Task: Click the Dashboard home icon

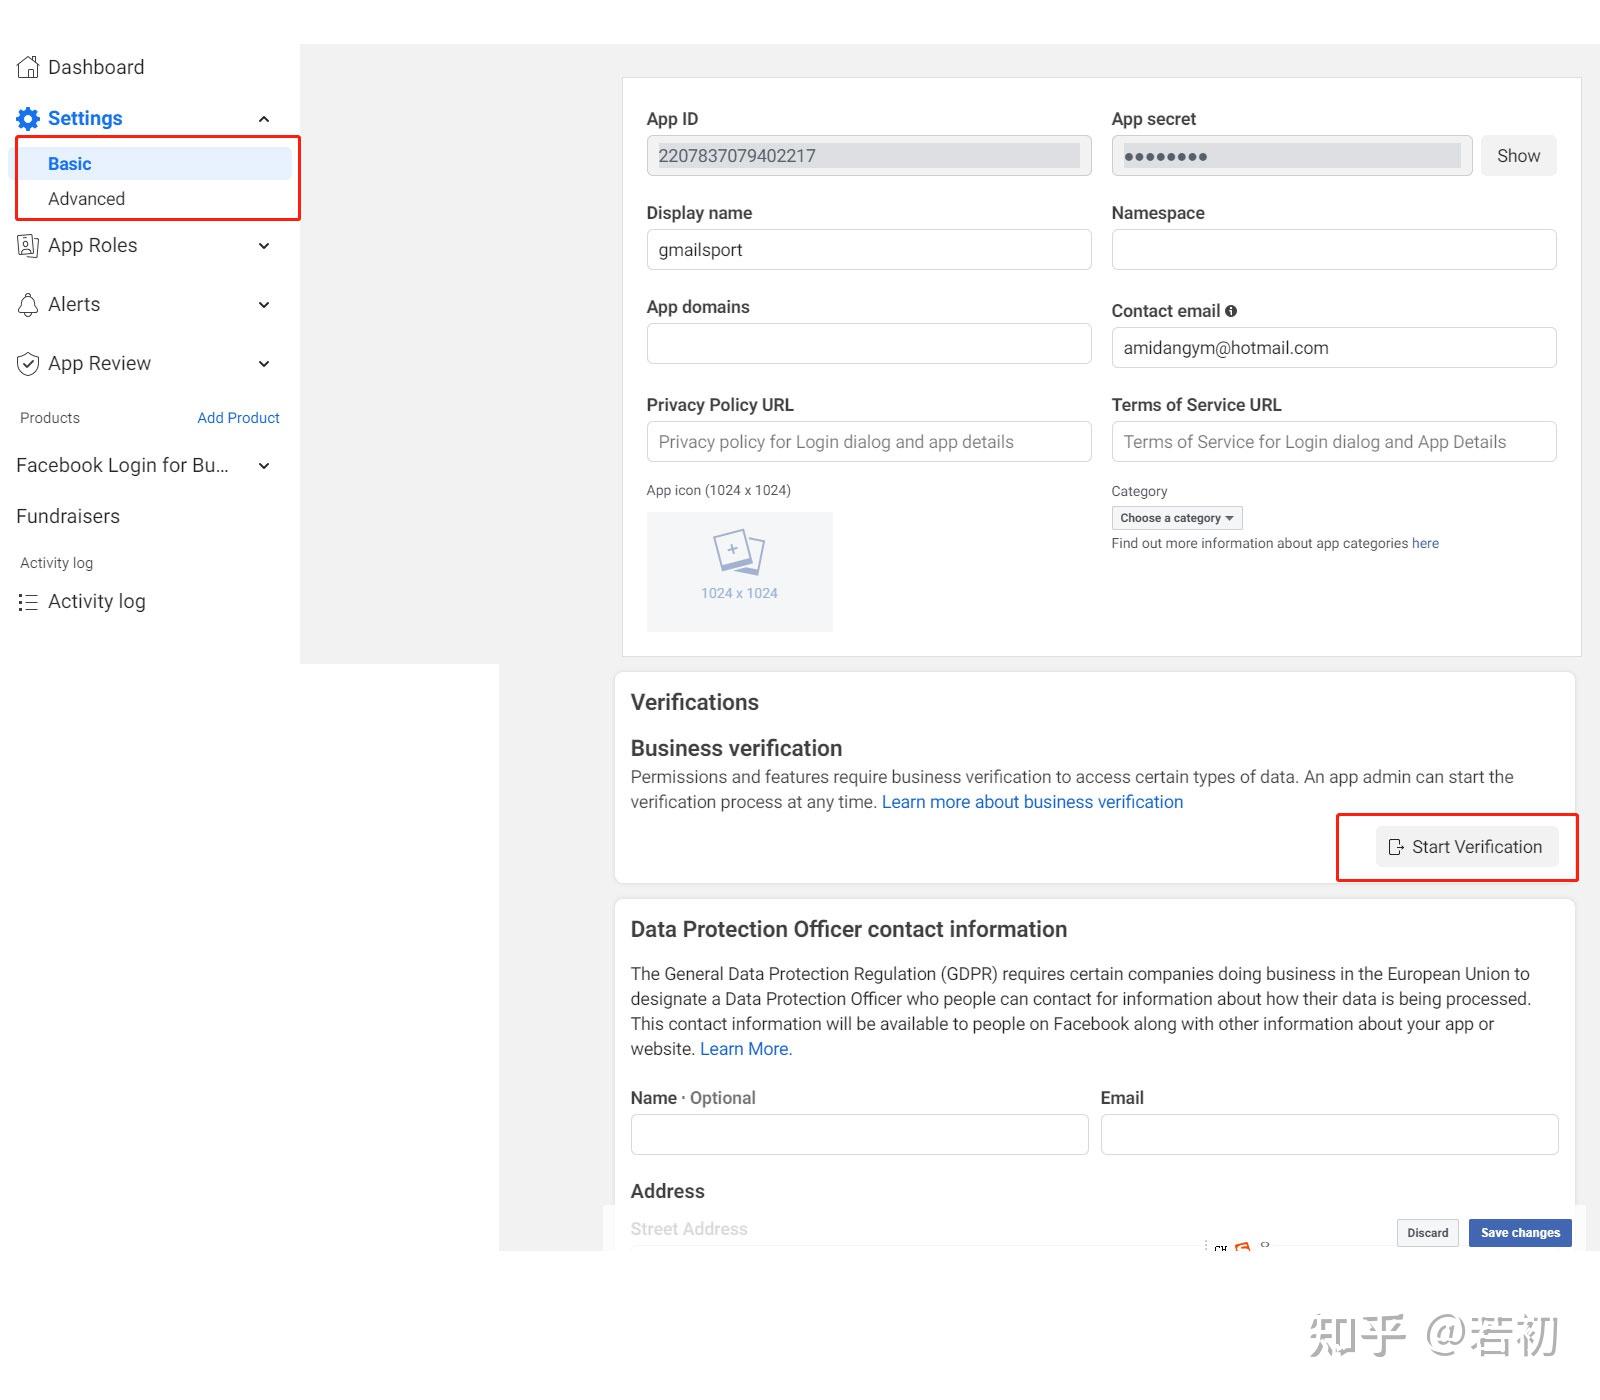Action: coord(28,68)
